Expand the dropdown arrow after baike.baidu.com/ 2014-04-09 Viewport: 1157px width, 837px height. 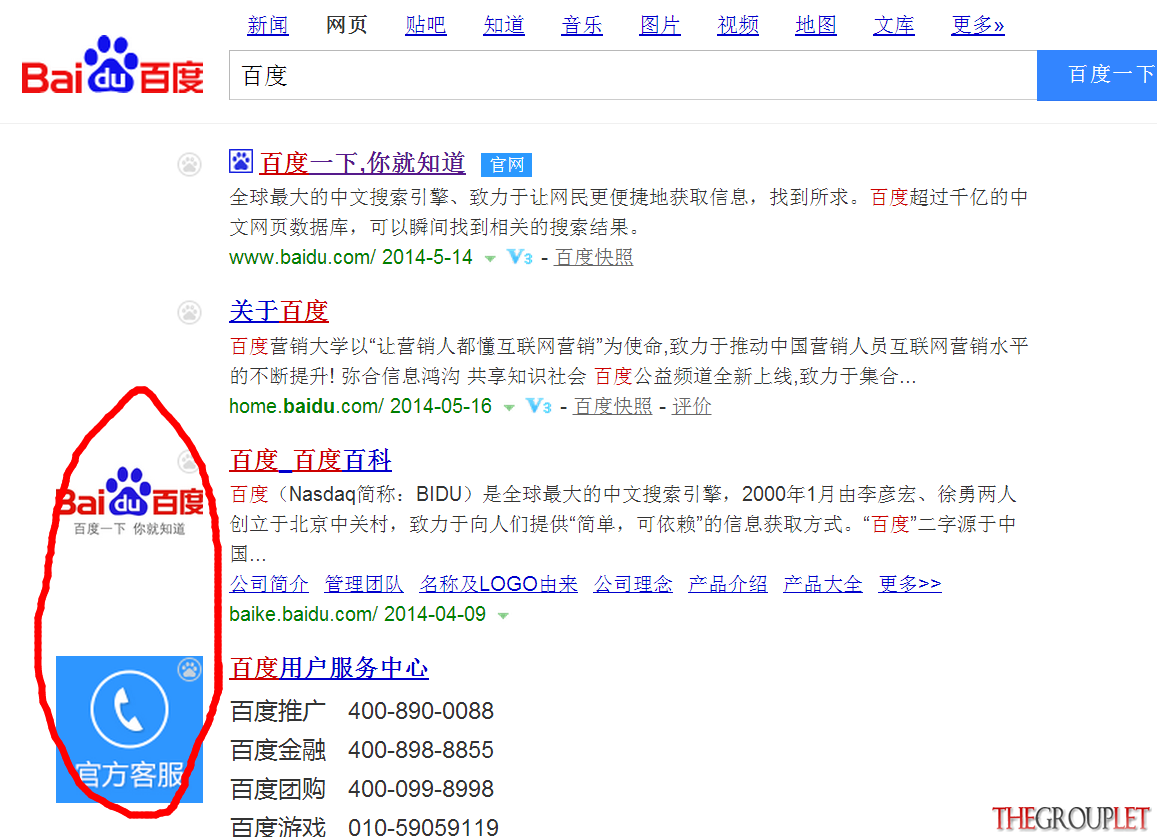pos(503,616)
